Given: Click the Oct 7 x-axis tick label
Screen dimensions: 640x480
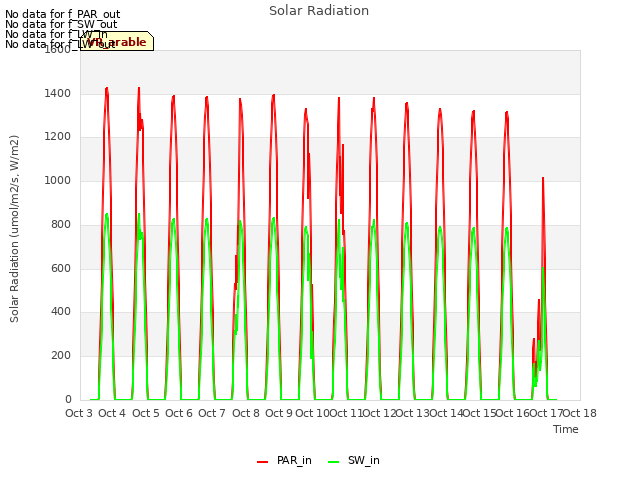Looking at the screenshot, I should (x=212, y=413).
